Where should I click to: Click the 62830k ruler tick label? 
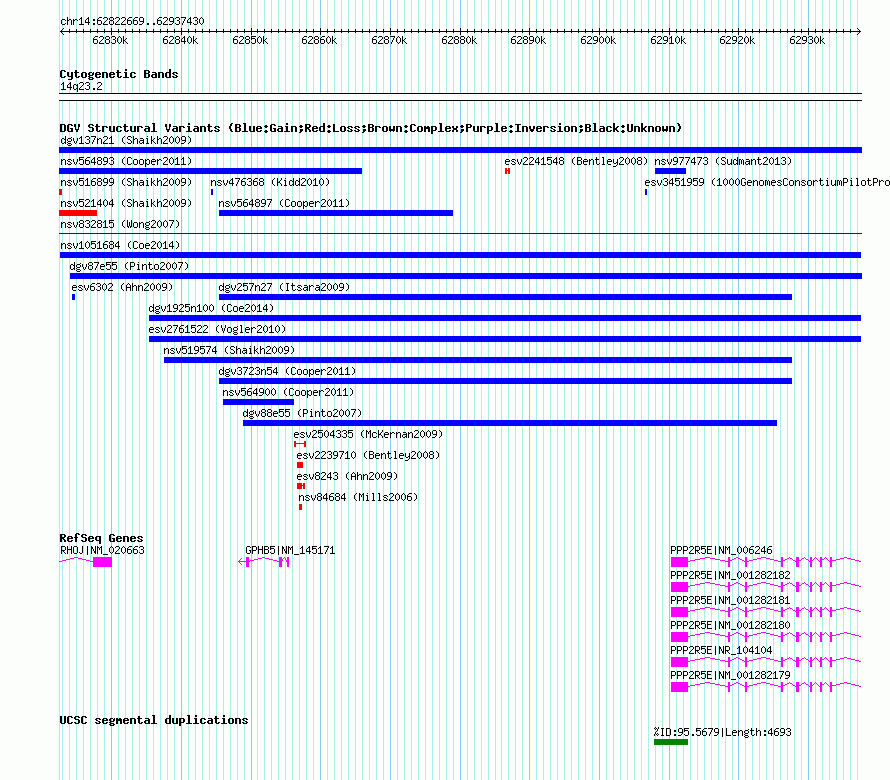pos(110,40)
